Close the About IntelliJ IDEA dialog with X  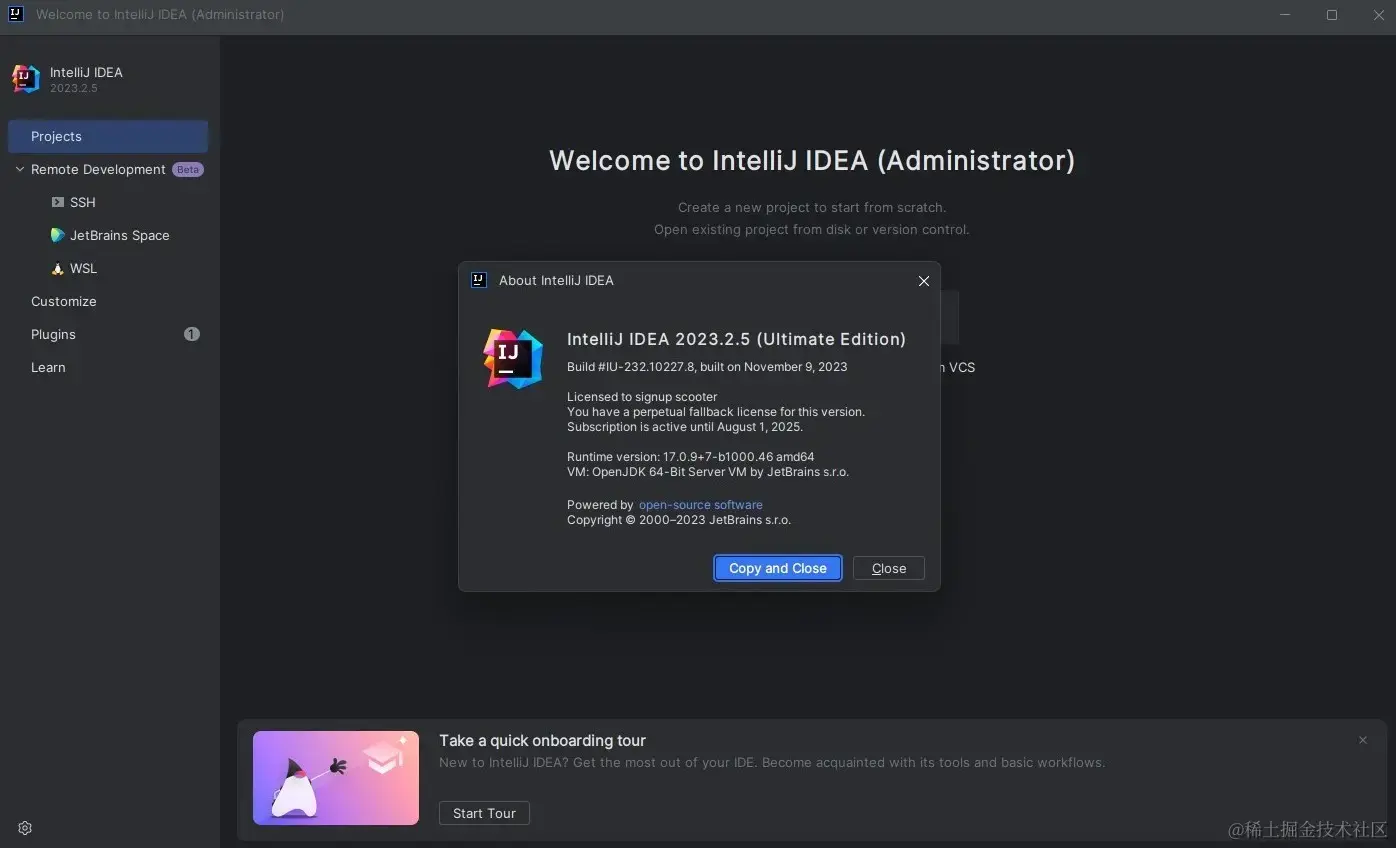pyautogui.click(x=923, y=281)
